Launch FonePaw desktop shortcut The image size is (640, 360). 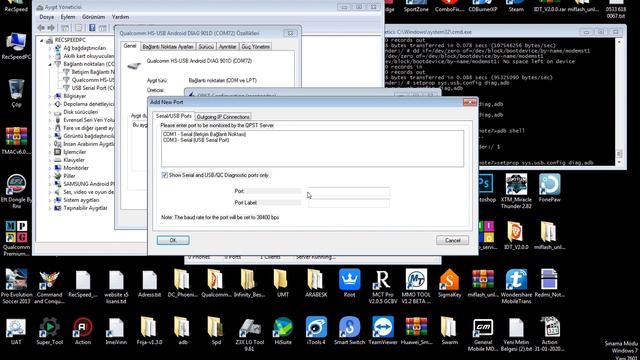[549, 188]
